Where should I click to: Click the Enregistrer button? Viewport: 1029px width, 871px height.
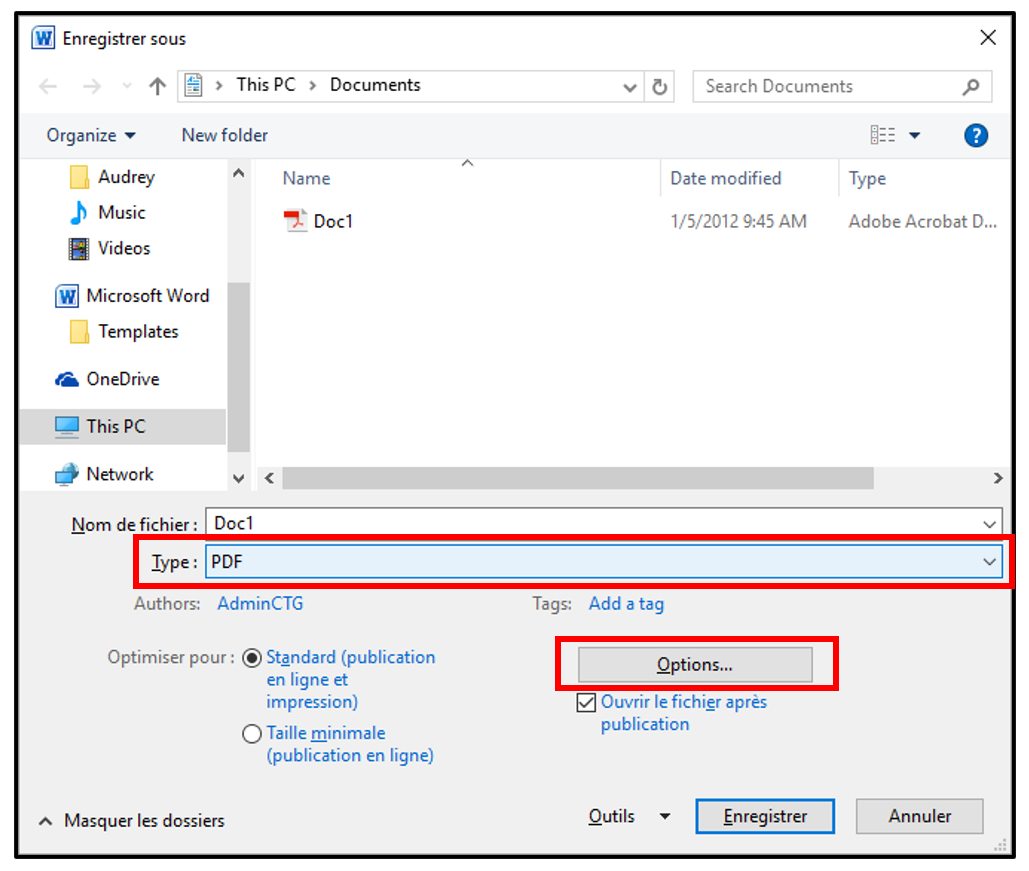click(x=765, y=817)
